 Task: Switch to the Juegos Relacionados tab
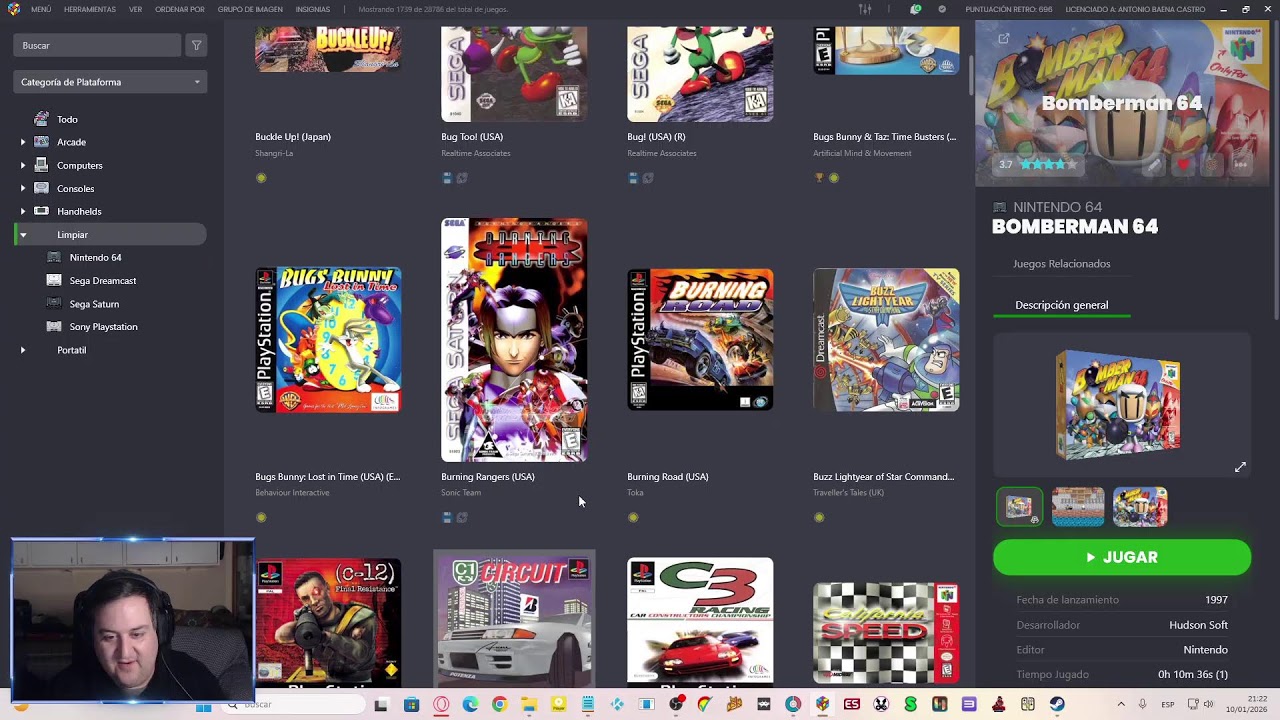click(x=1061, y=264)
